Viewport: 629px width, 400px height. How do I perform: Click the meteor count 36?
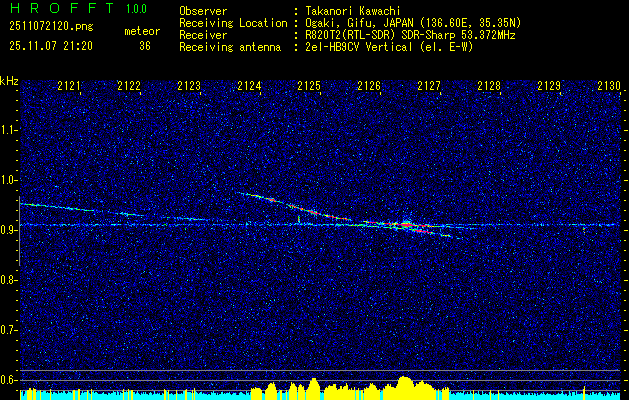(145, 46)
